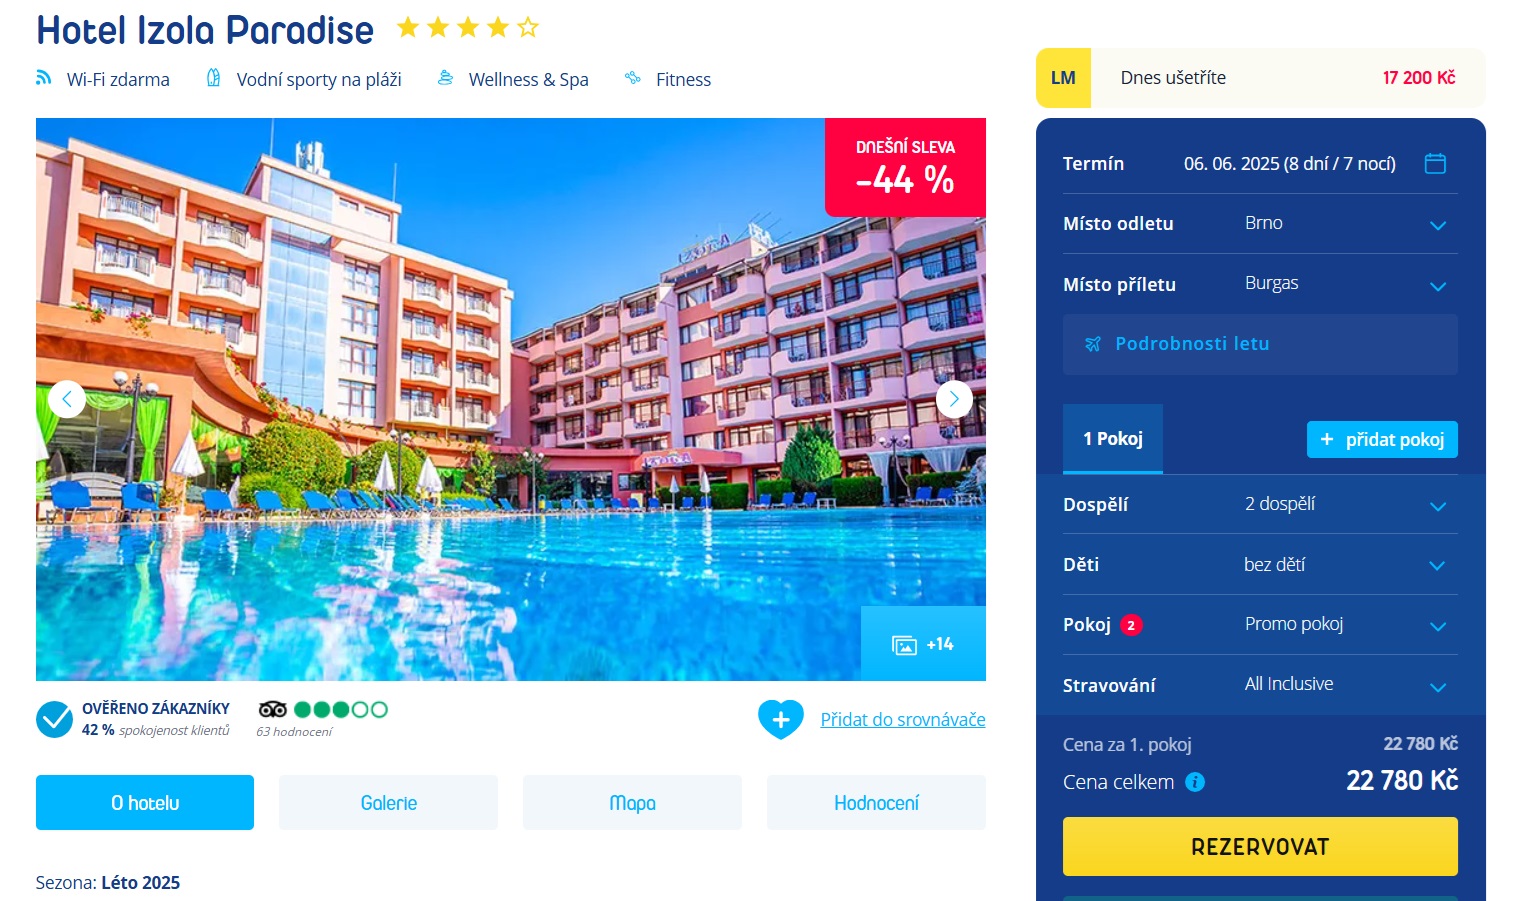Click the airplane icon in Podrobnosti letu

click(1093, 344)
